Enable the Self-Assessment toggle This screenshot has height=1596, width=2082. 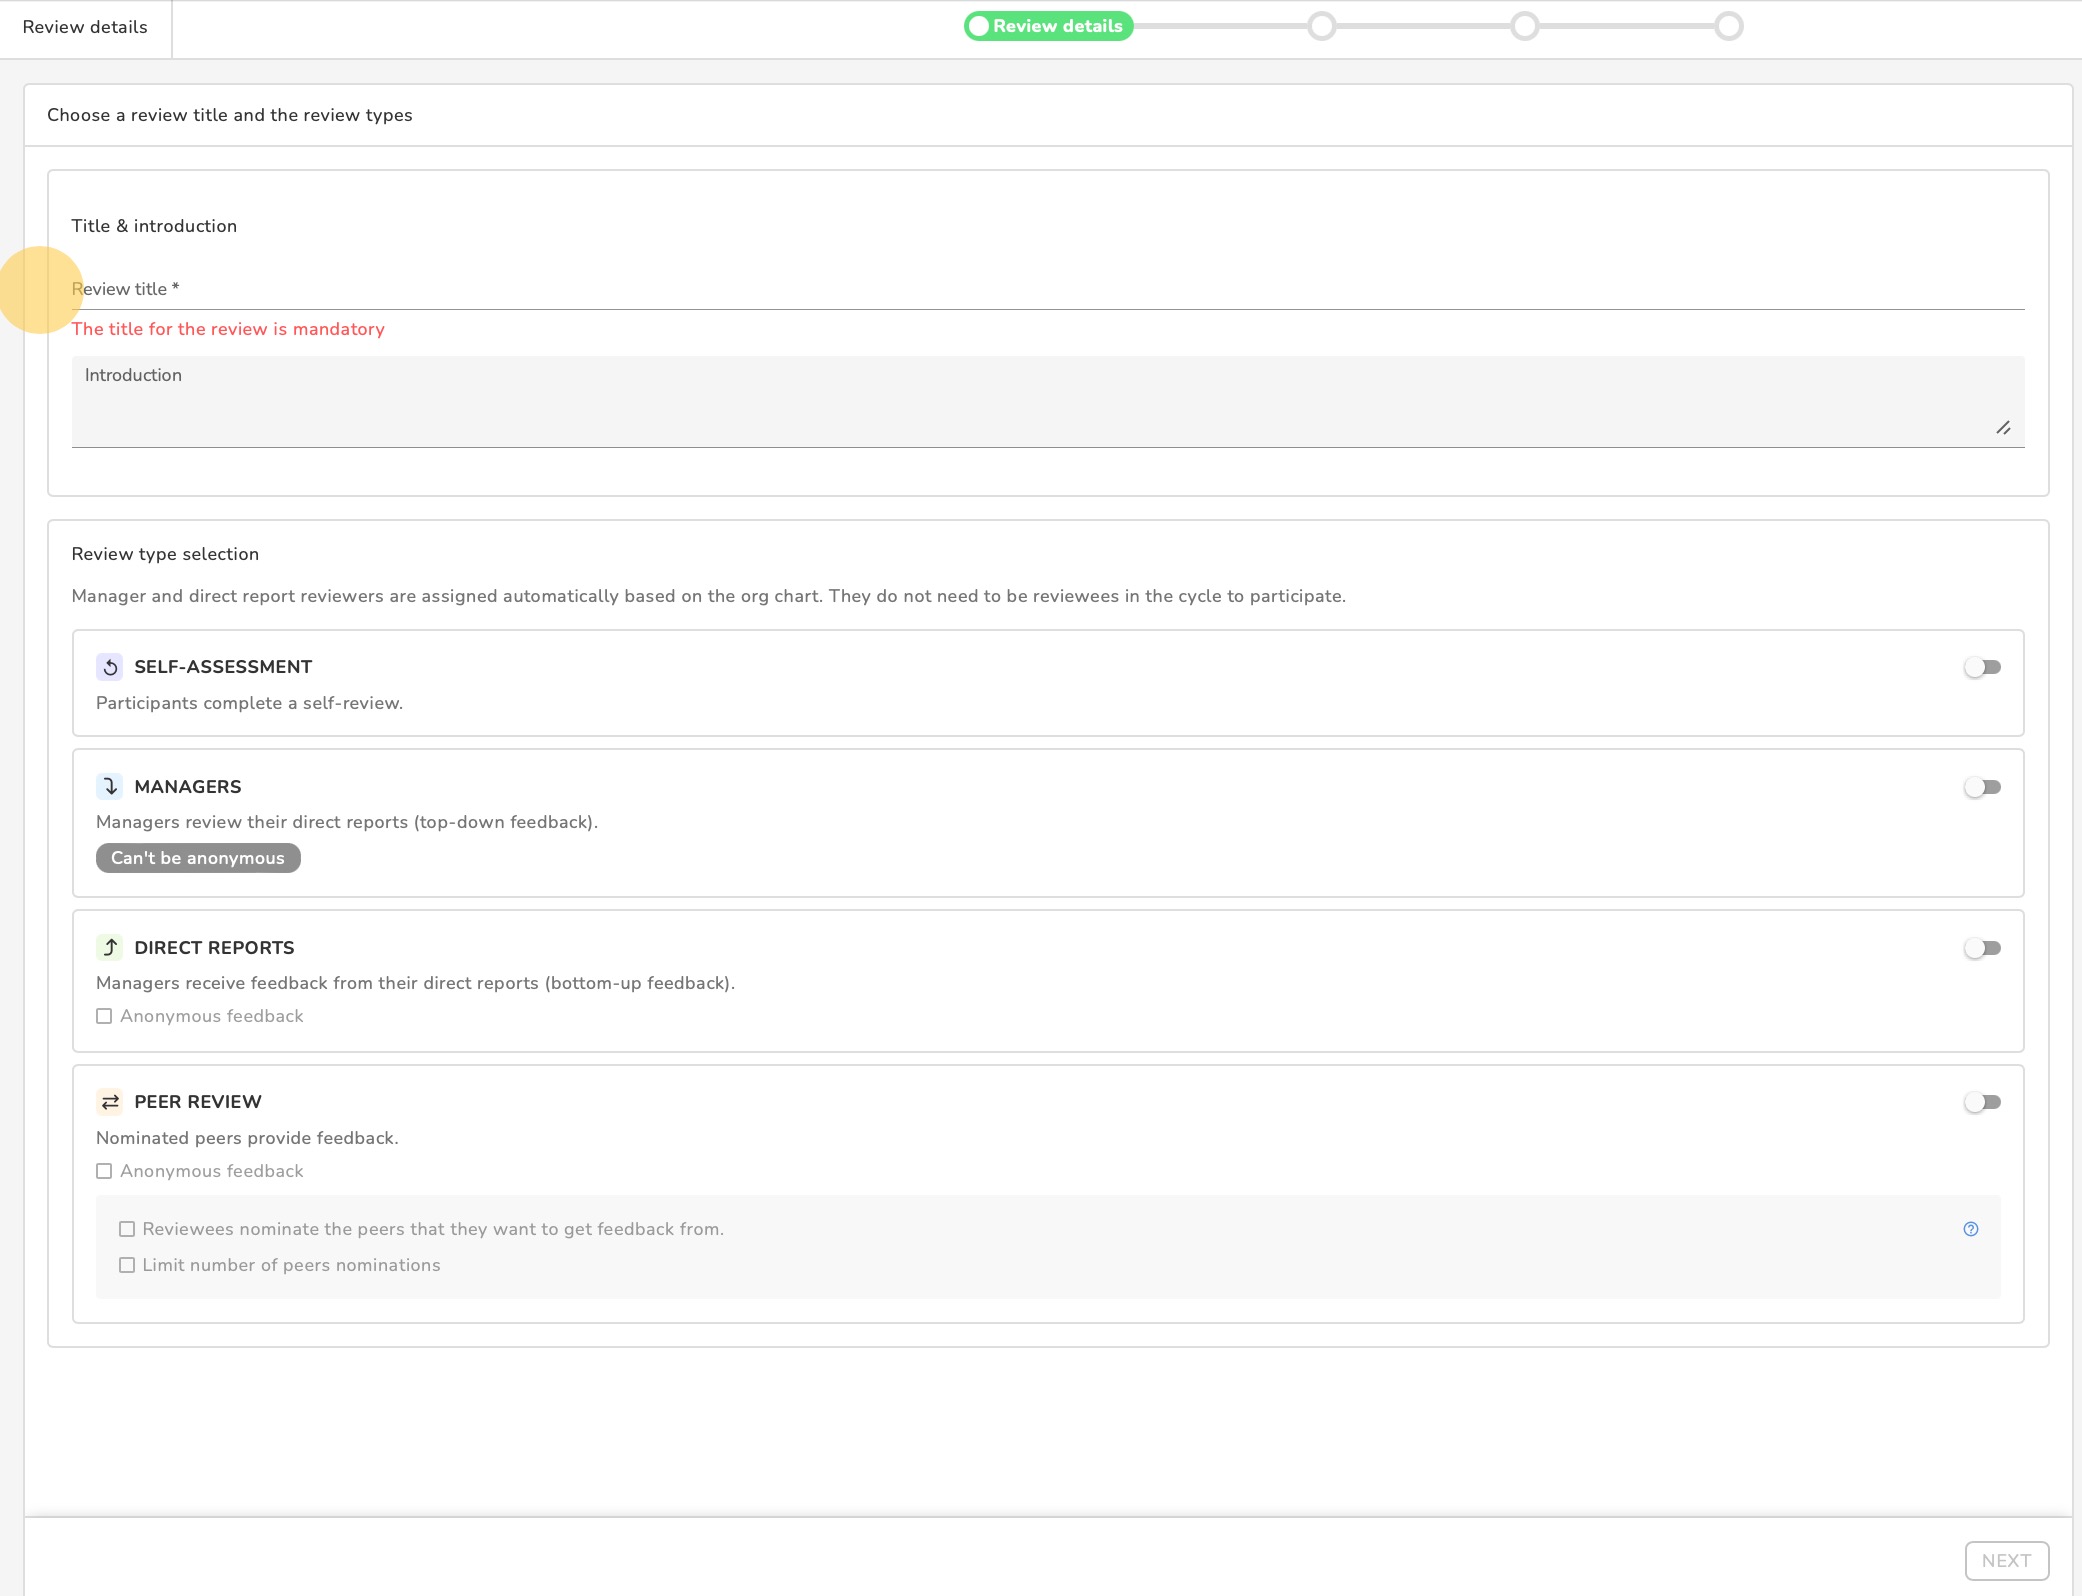click(x=1982, y=667)
